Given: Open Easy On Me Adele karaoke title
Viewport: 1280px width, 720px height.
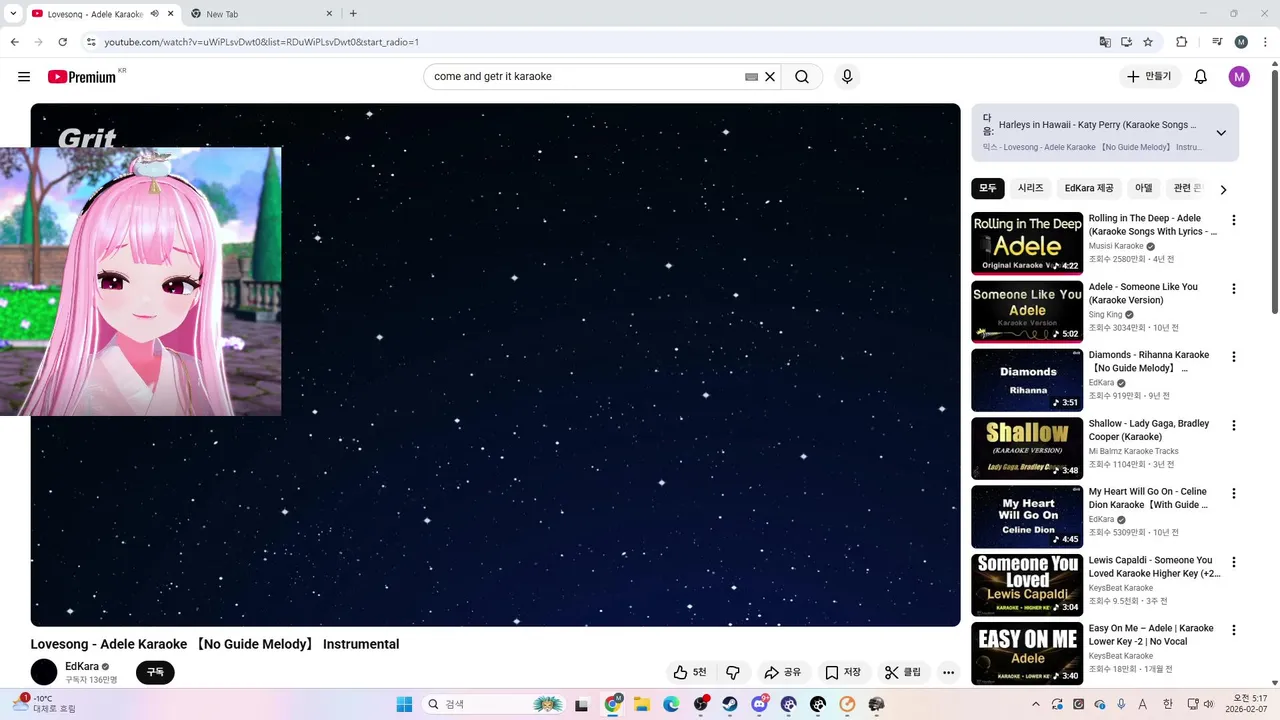Looking at the screenshot, I should pyautogui.click(x=1153, y=635).
